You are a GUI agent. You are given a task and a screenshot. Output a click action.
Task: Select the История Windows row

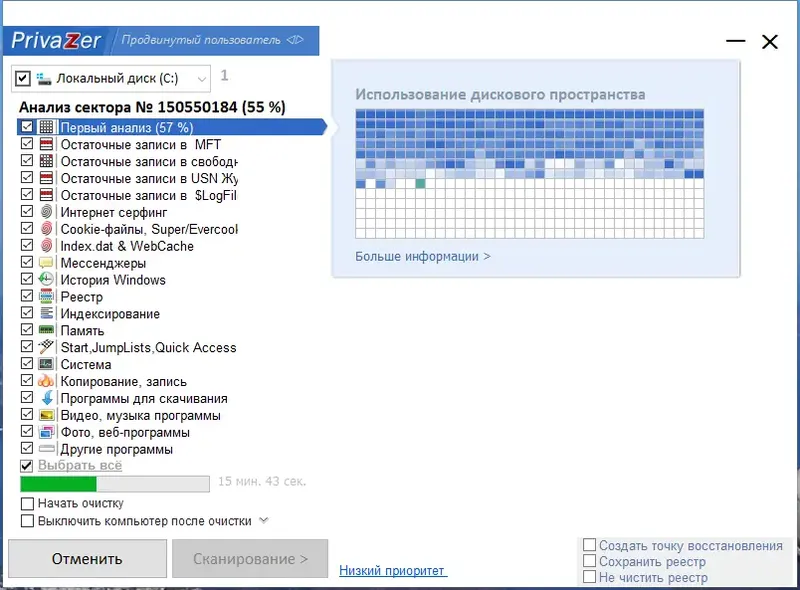113,280
